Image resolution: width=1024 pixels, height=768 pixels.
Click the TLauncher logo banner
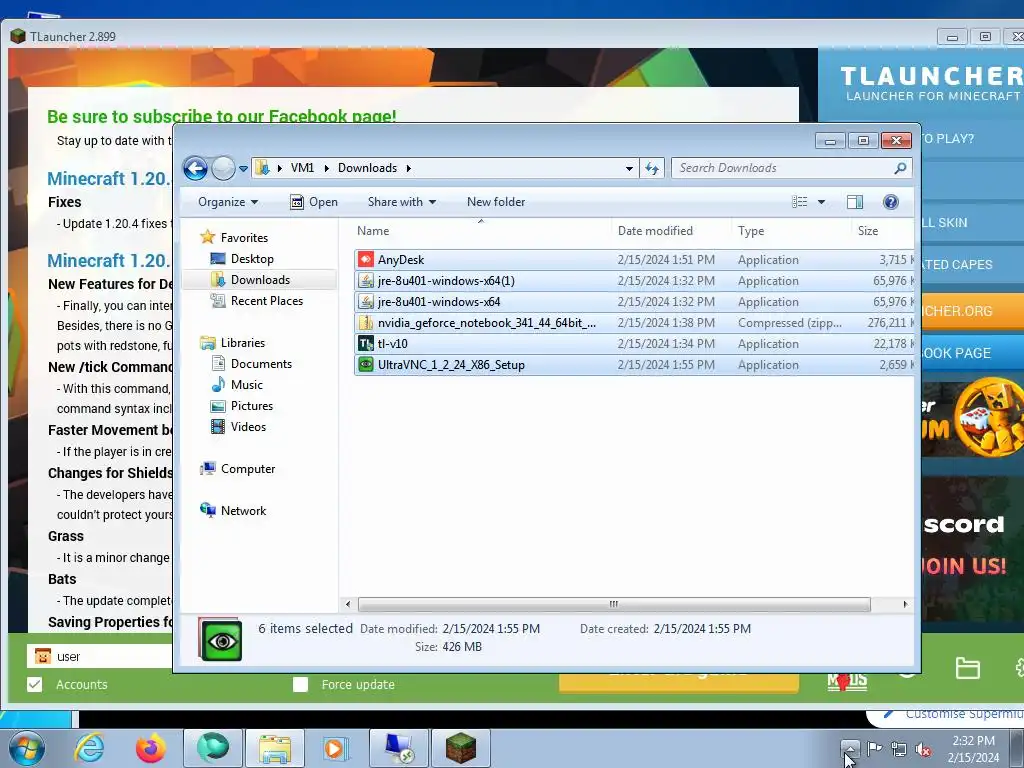[931, 83]
